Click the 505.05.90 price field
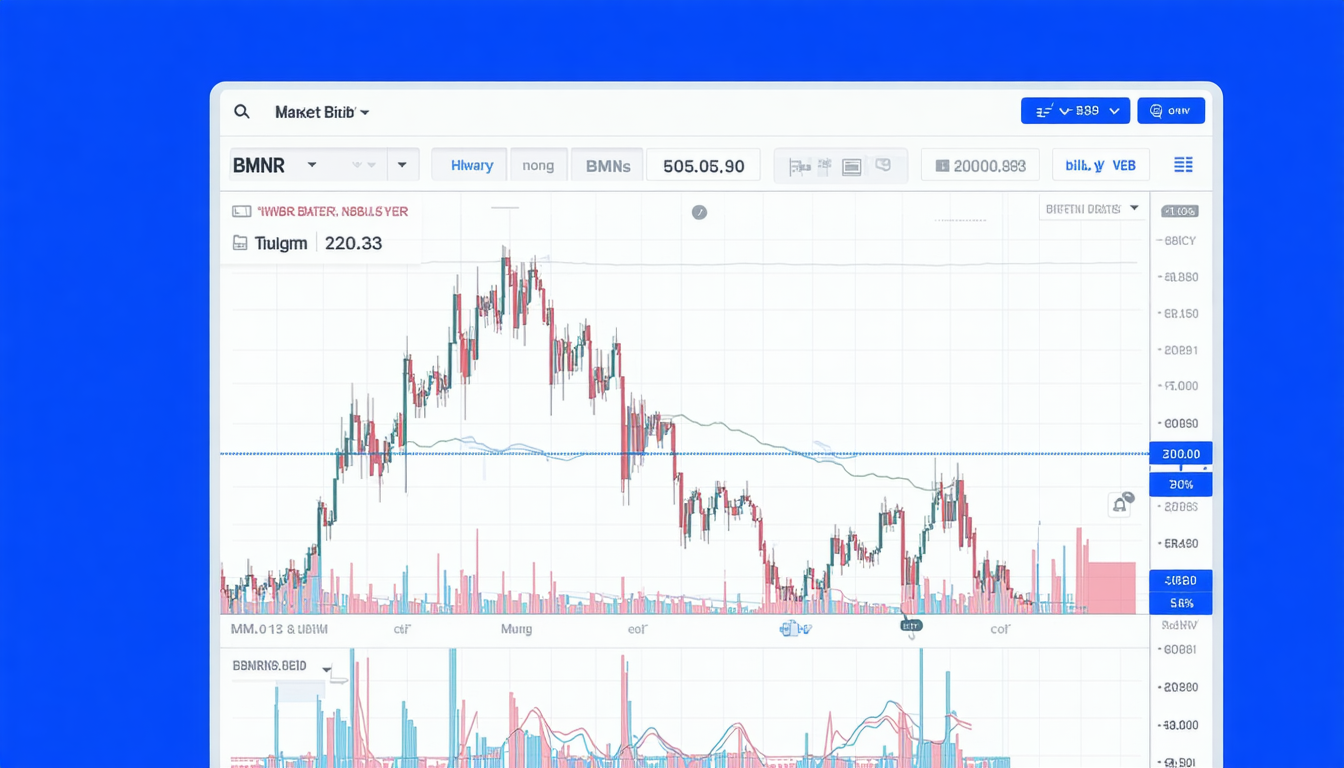Viewport: 1344px width, 768px height. [x=703, y=165]
